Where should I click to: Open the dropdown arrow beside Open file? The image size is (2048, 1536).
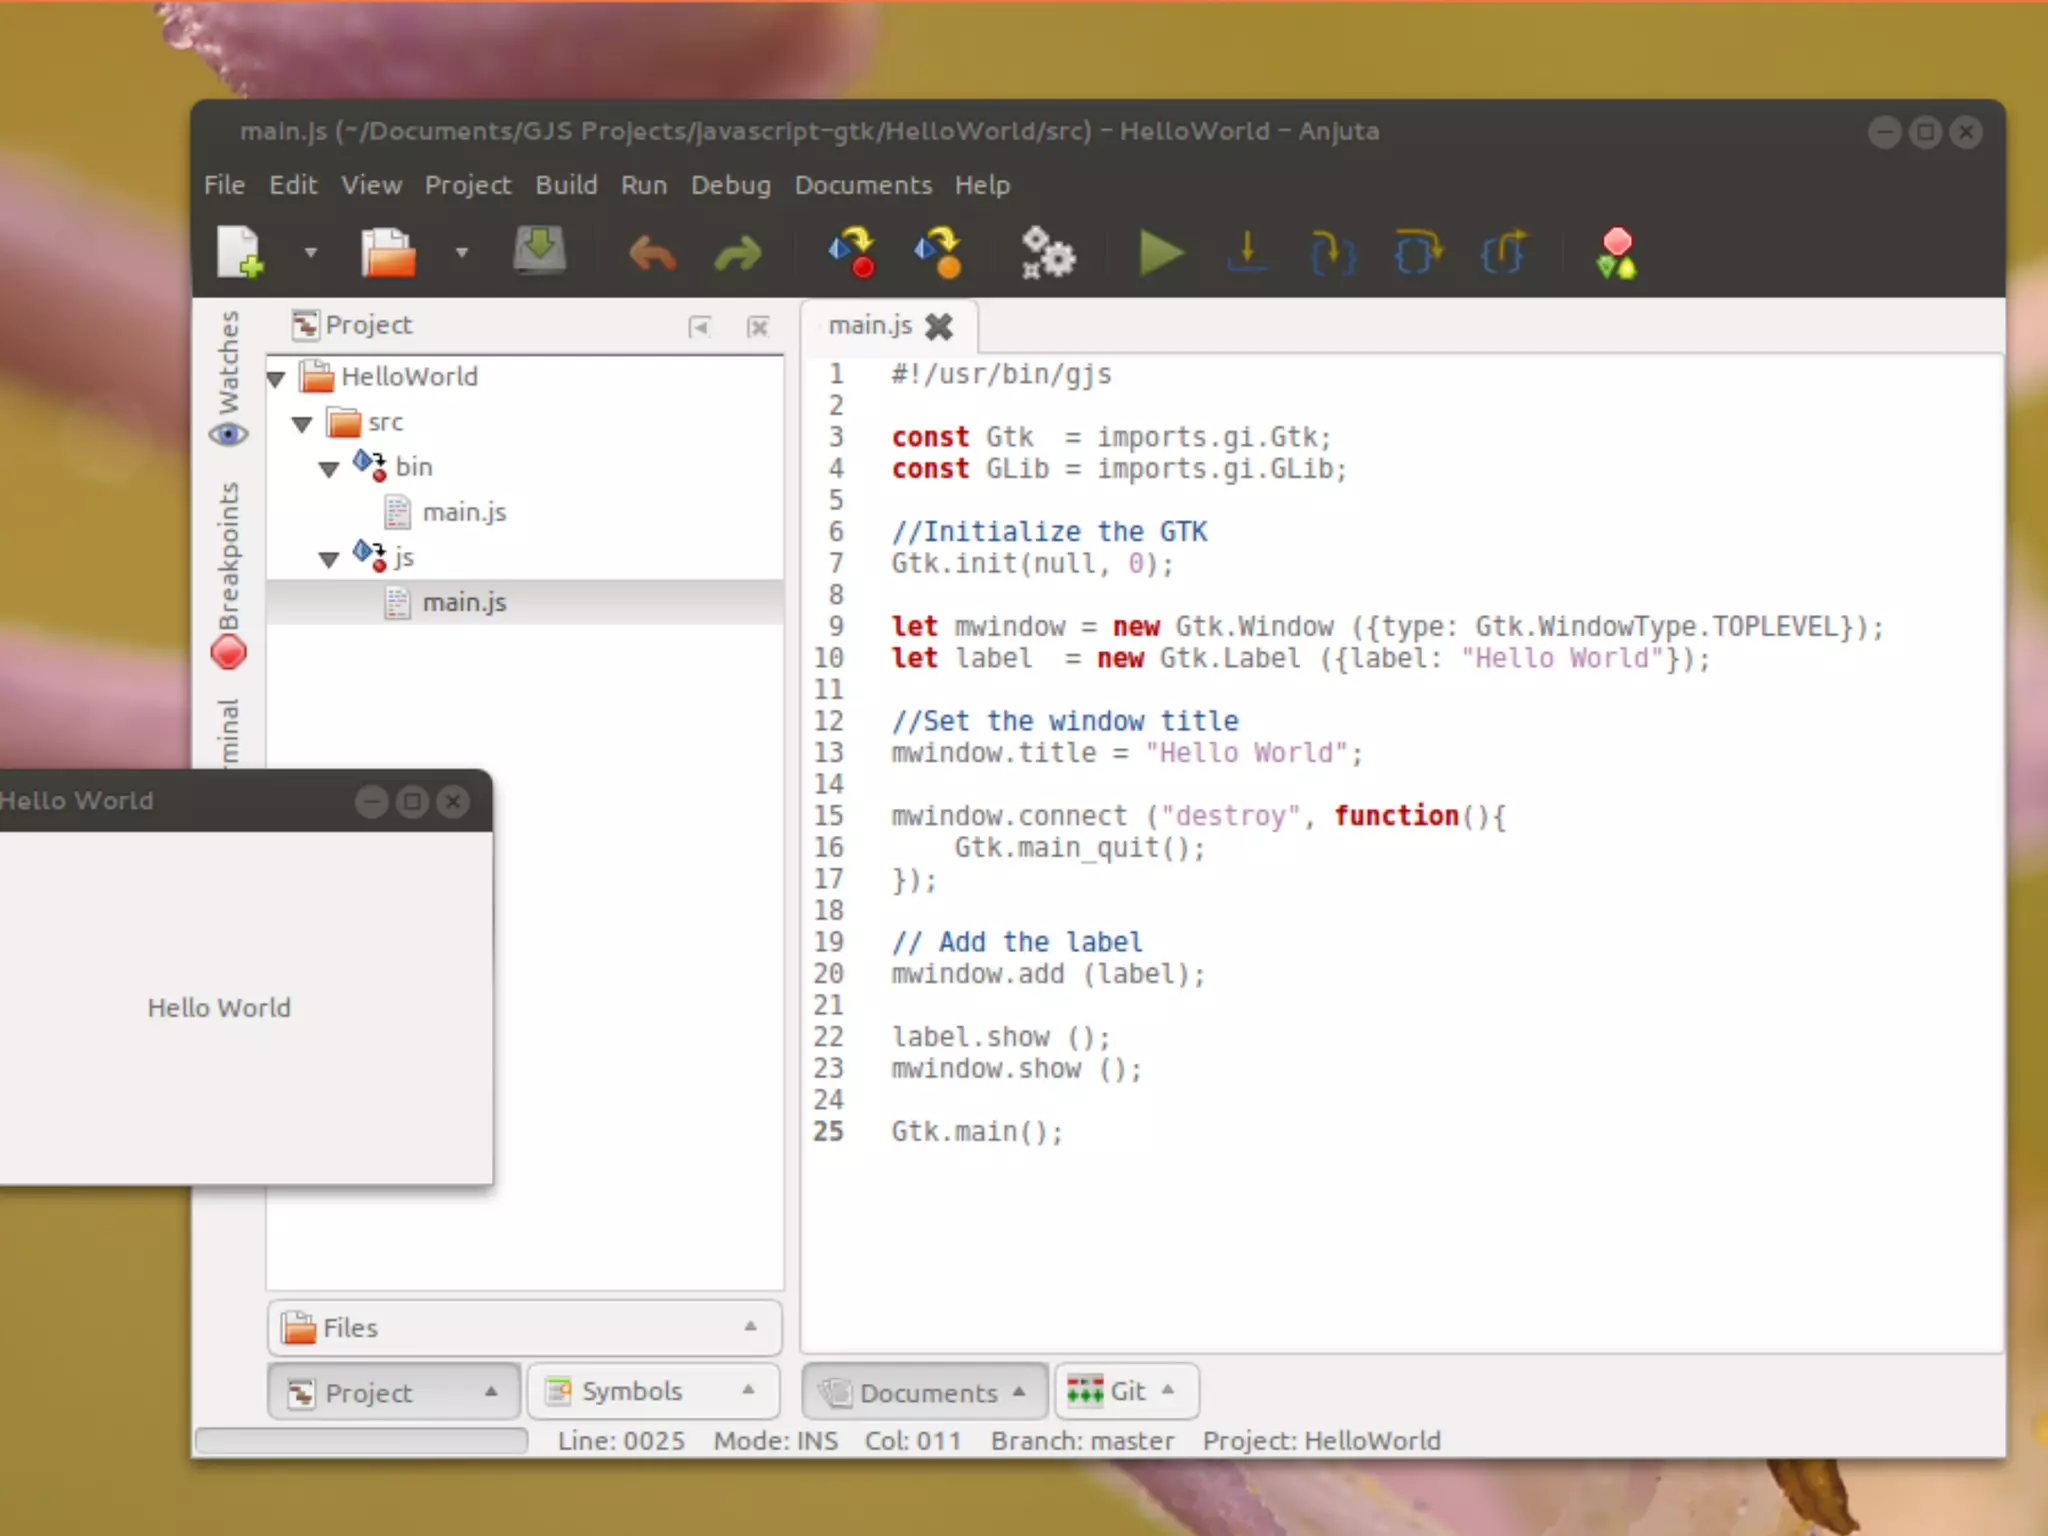point(461,252)
